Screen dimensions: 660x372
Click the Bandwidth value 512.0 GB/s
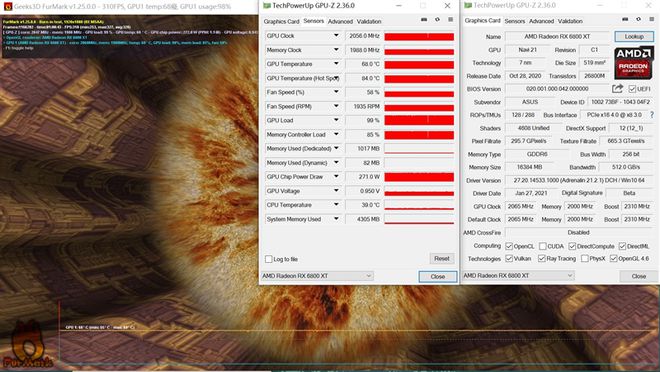coord(626,167)
